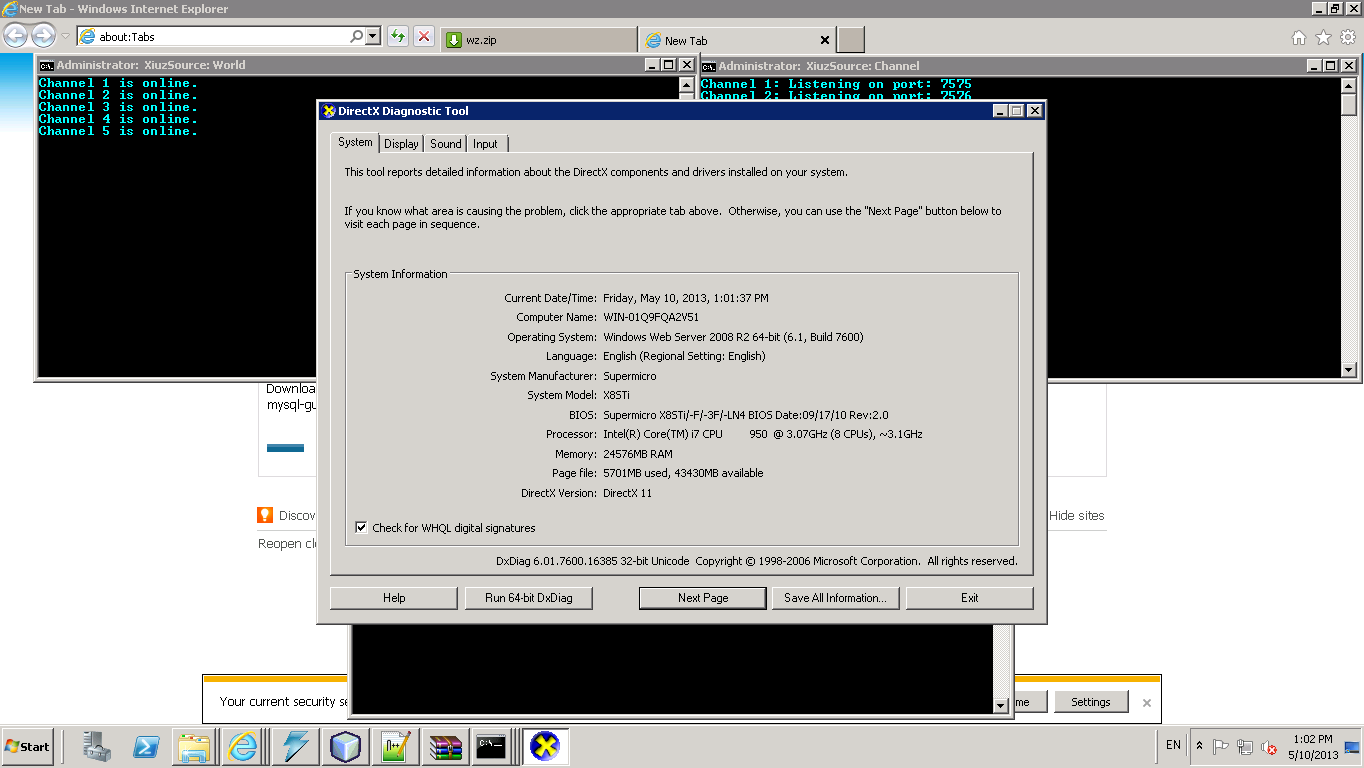Click Show Desktop icon beside the clock
The image size is (1364, 768).
pos(1352,746)
